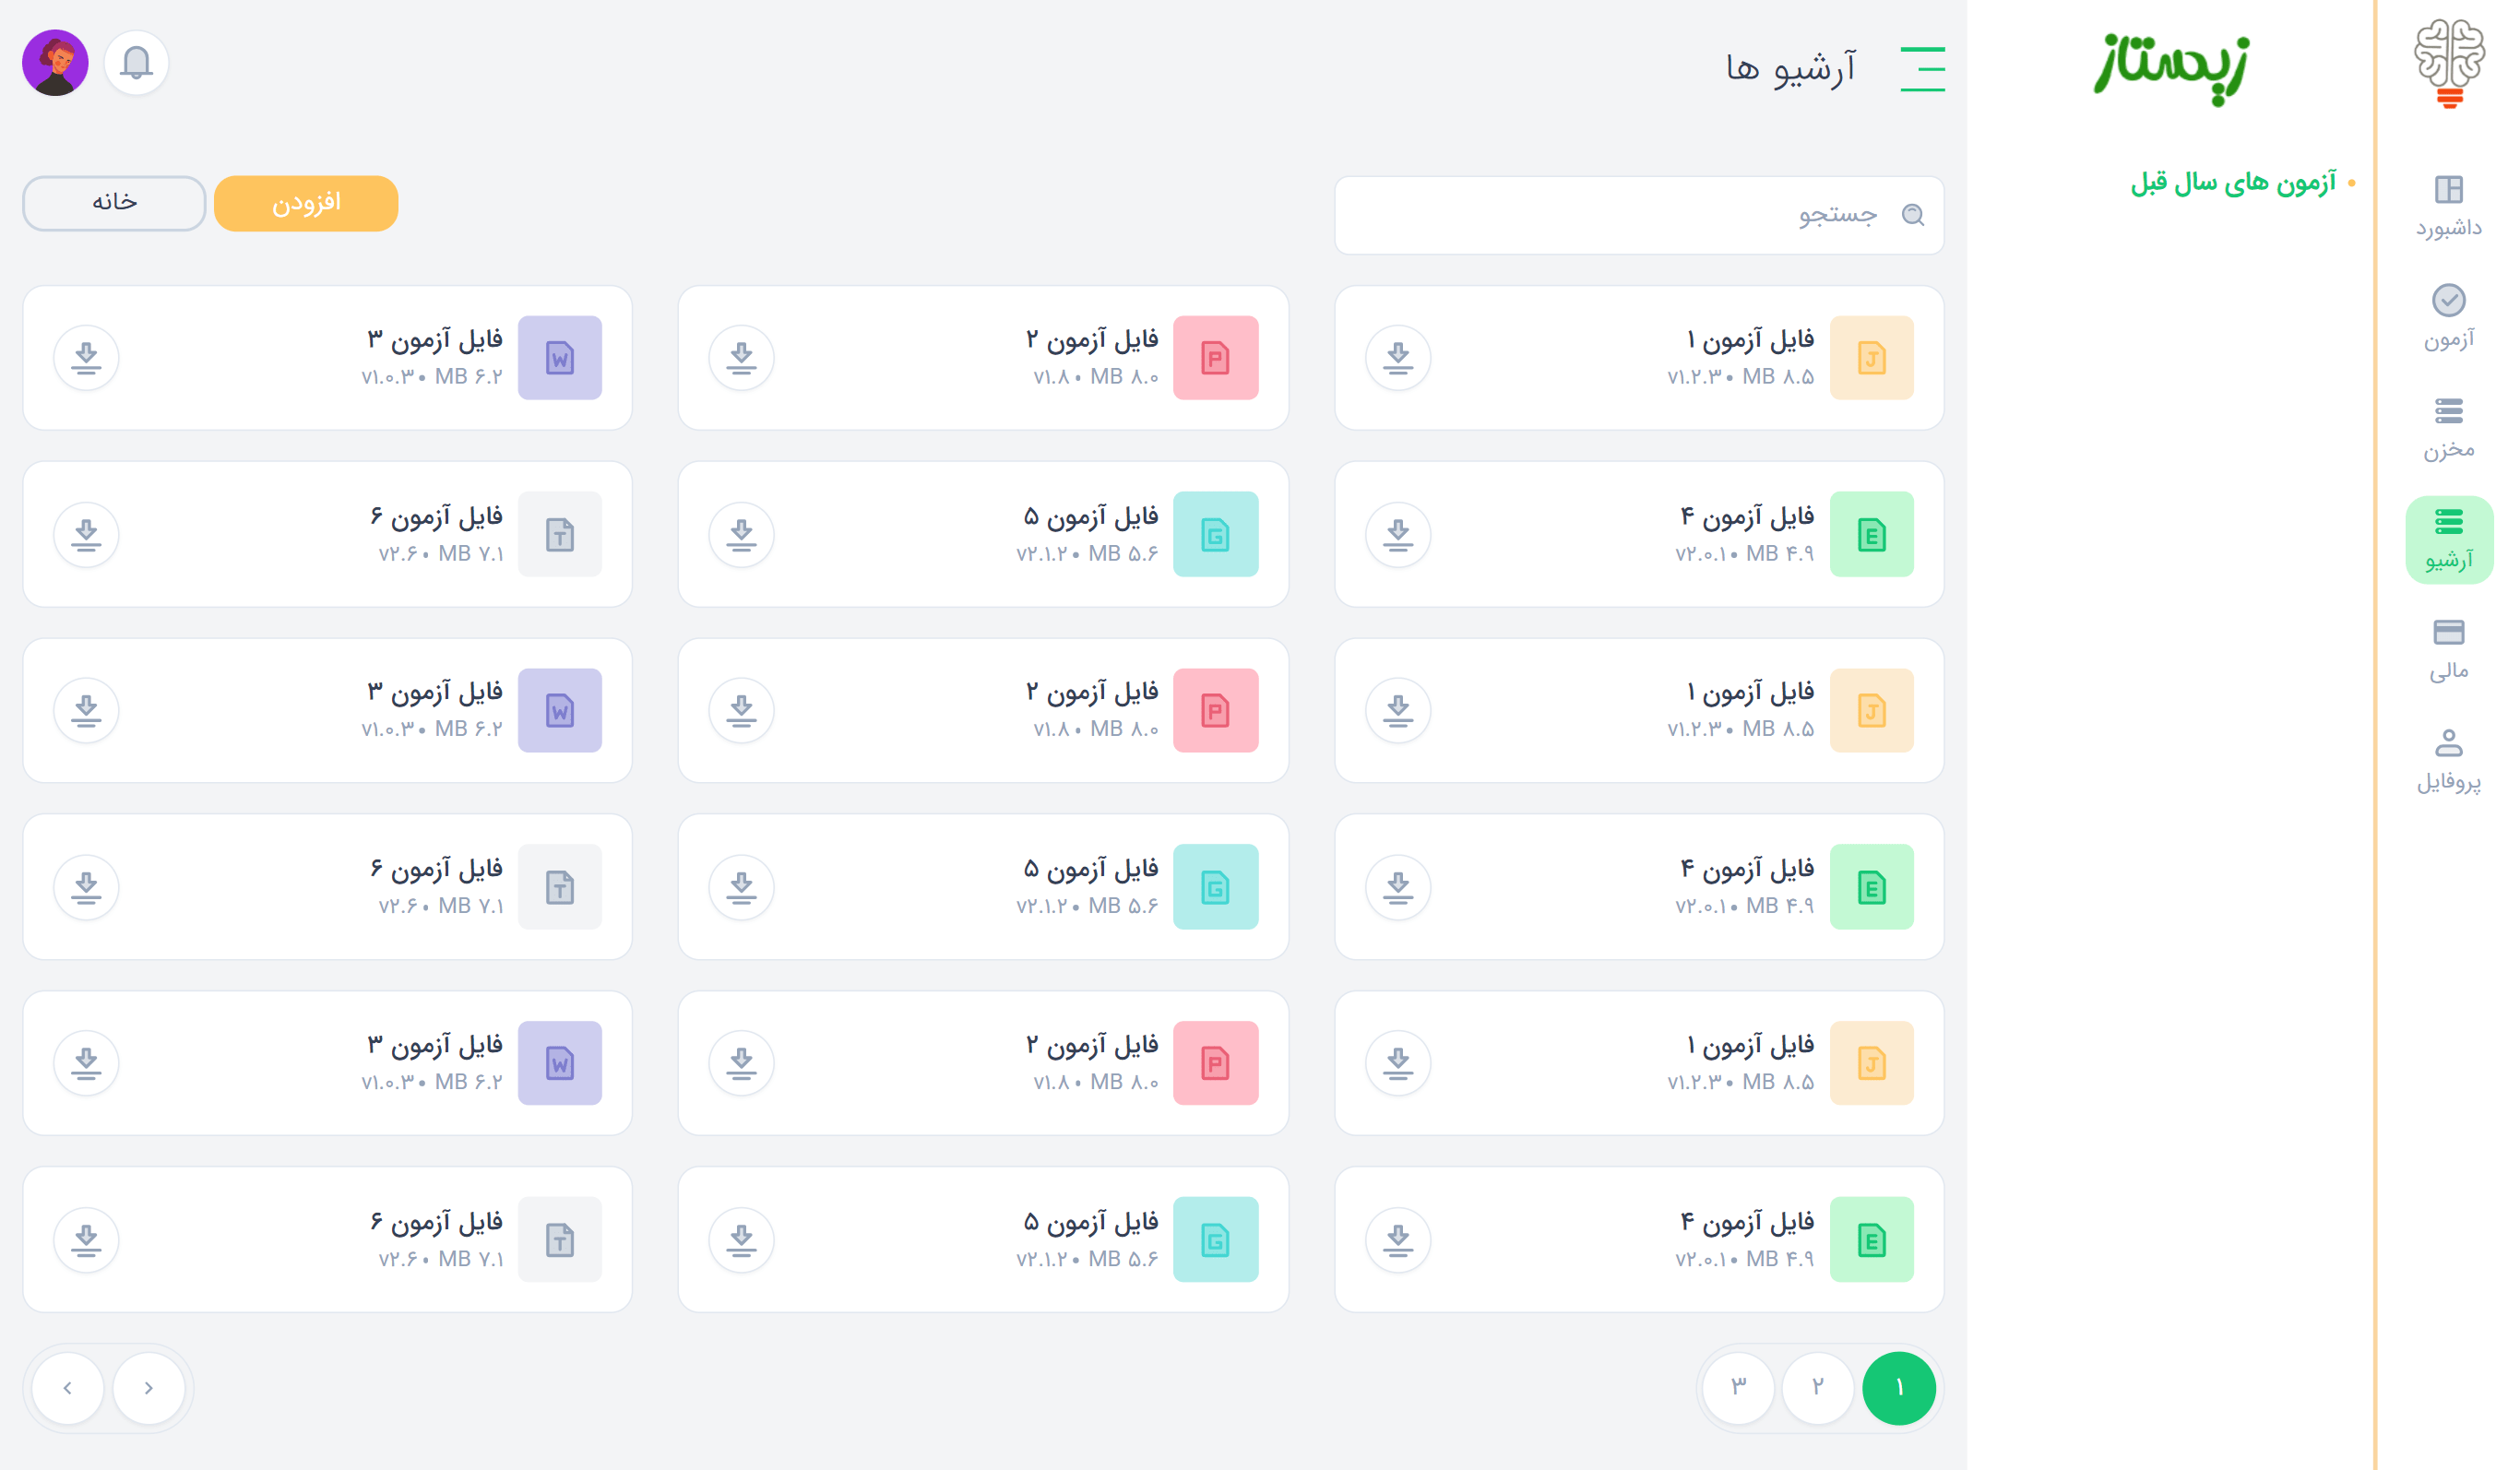Image resolution: width=2520 pixels, height=1470 pixels.
Task: Download the first فایل آزمون ۱ file
Action: tap(1397, 358)
